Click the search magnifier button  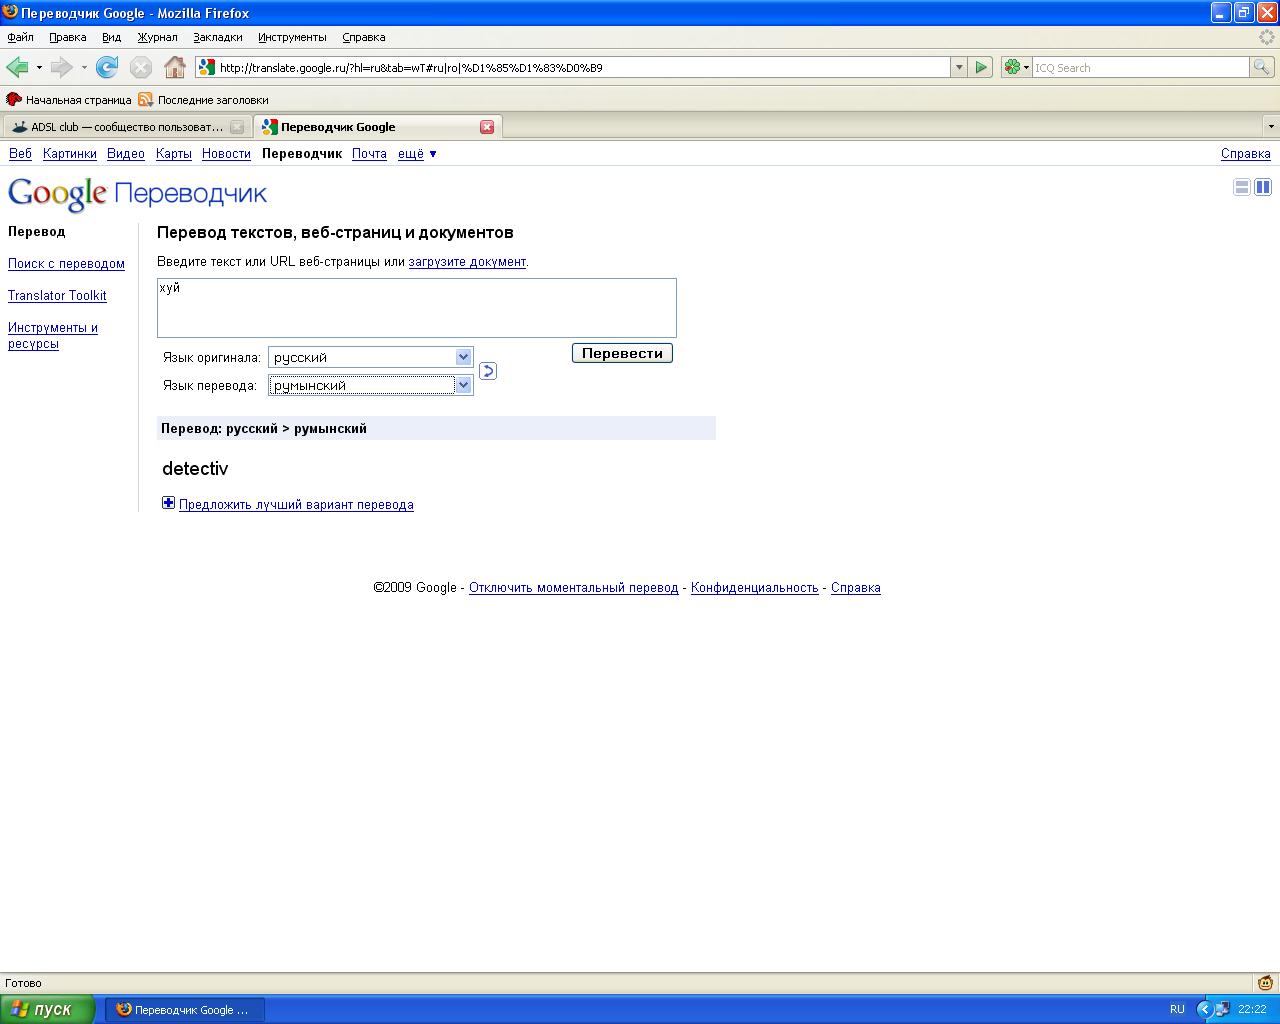1262,67
